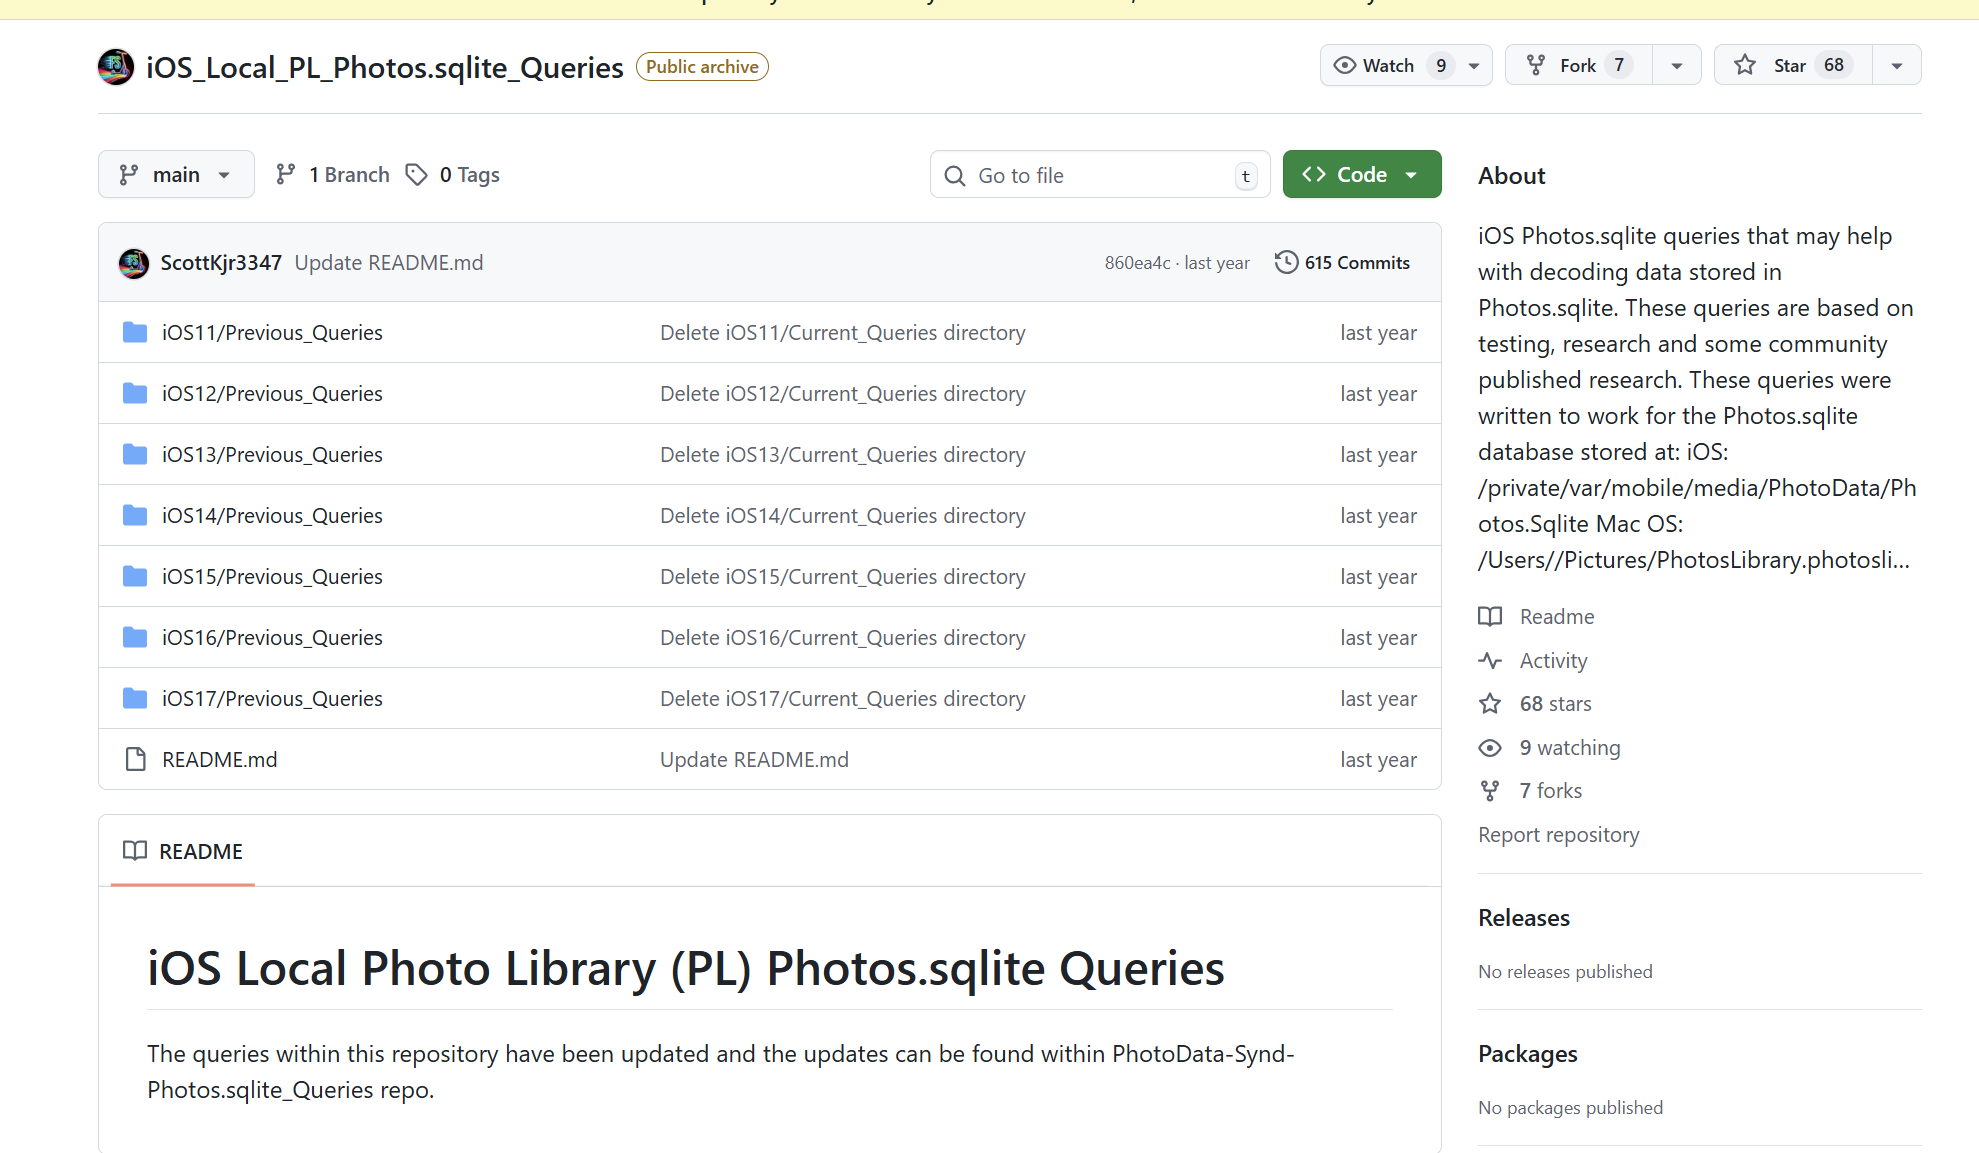The height and width of the screenshot is (1153, 1979).
Task: Click the 7 forks icon in About
Action: pos(1490,791)
